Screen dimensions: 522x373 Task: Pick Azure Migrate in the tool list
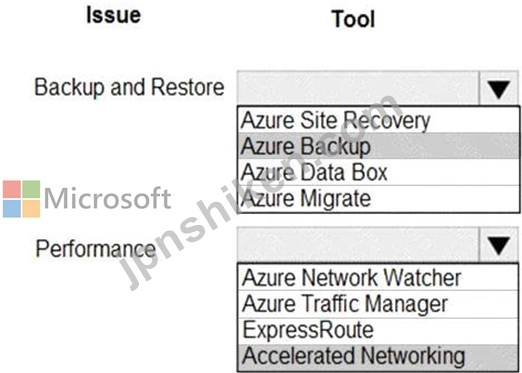click(379, 199)
